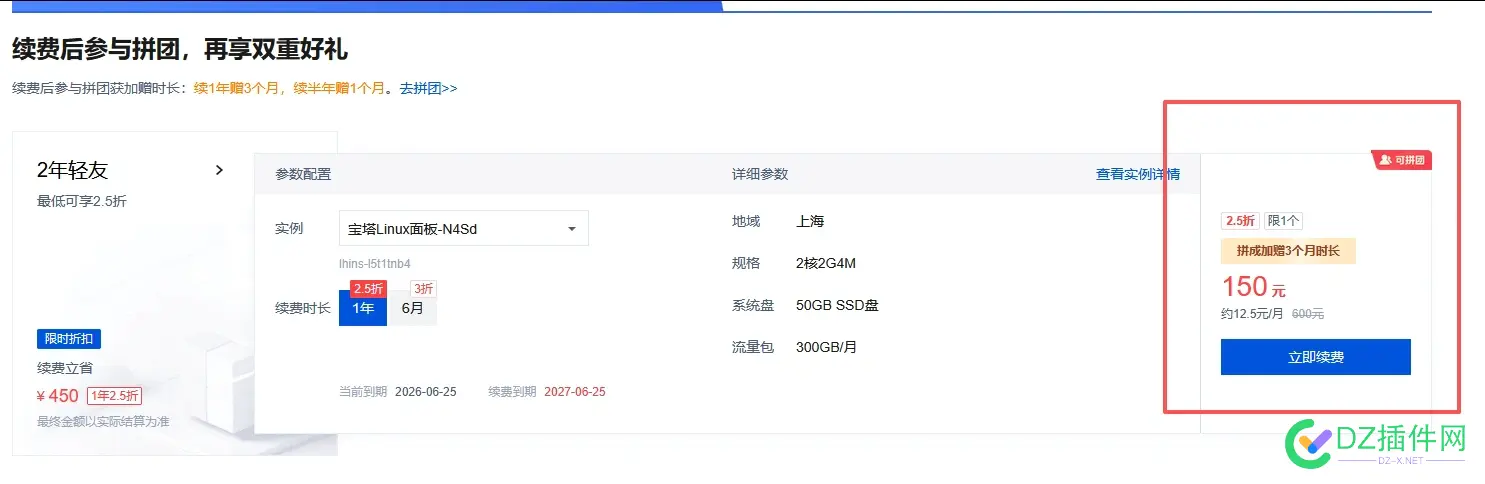Click the 300GB/月 traffic value
Screen dimensions: 1485x484
click(826, 347)
